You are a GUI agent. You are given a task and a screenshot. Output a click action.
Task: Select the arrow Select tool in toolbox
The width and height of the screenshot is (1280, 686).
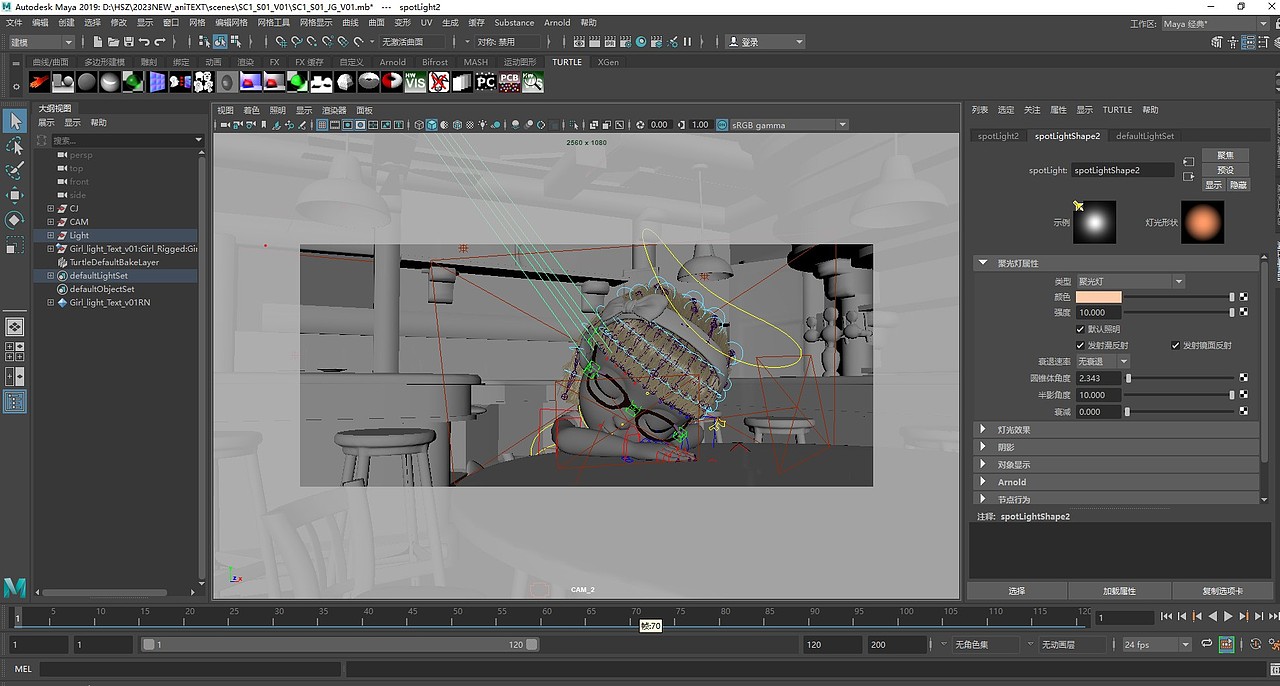[15, 121]
